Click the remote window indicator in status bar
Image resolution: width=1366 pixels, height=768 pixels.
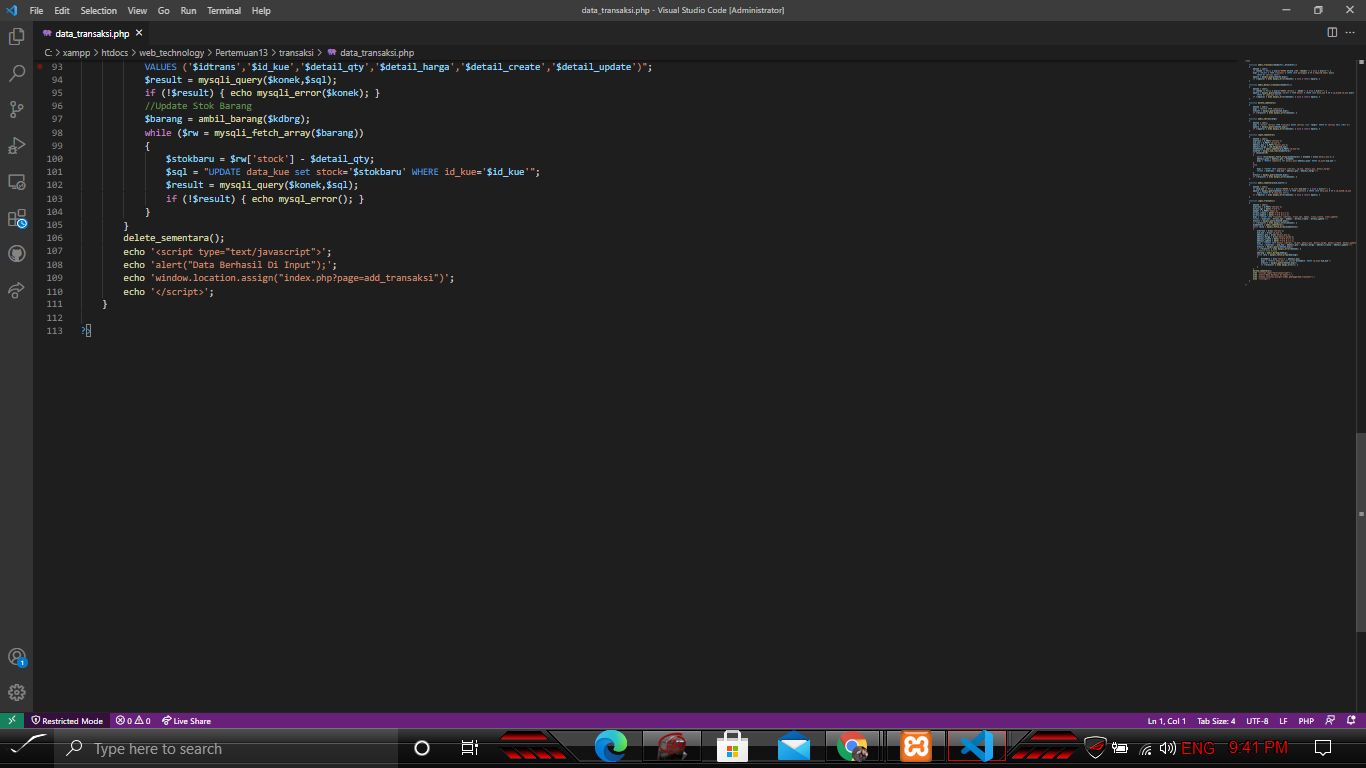[11, 720]
